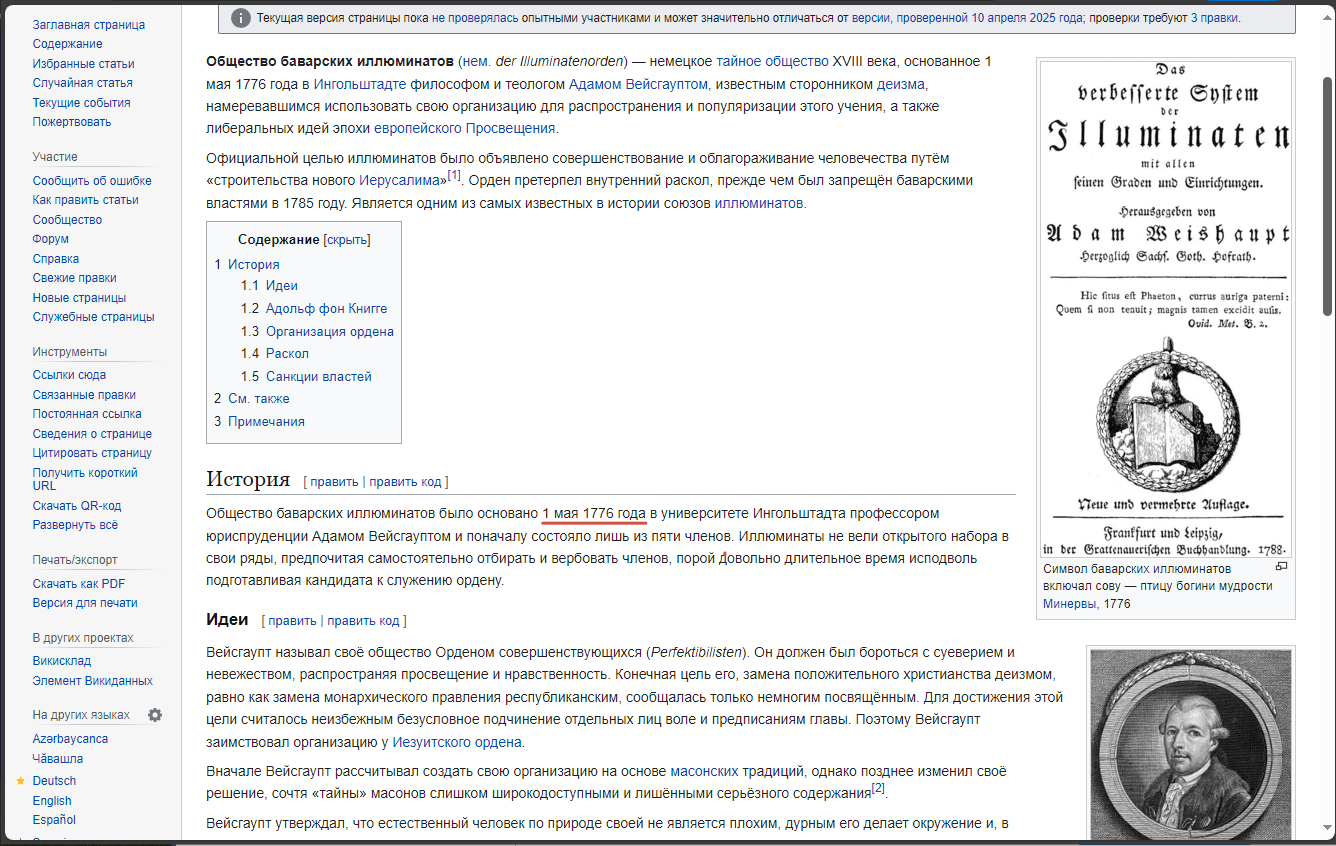This screenshot has width=1336, height=846.
Task: Switch to the Deutsch language version
Action: pos(54,781)
